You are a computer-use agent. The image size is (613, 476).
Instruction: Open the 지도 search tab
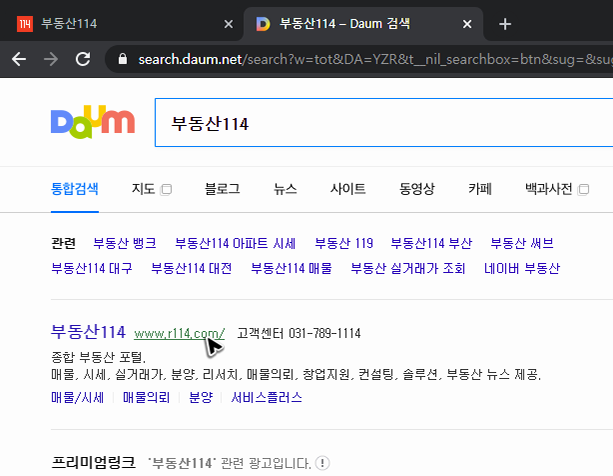click(x=143, y=189)
